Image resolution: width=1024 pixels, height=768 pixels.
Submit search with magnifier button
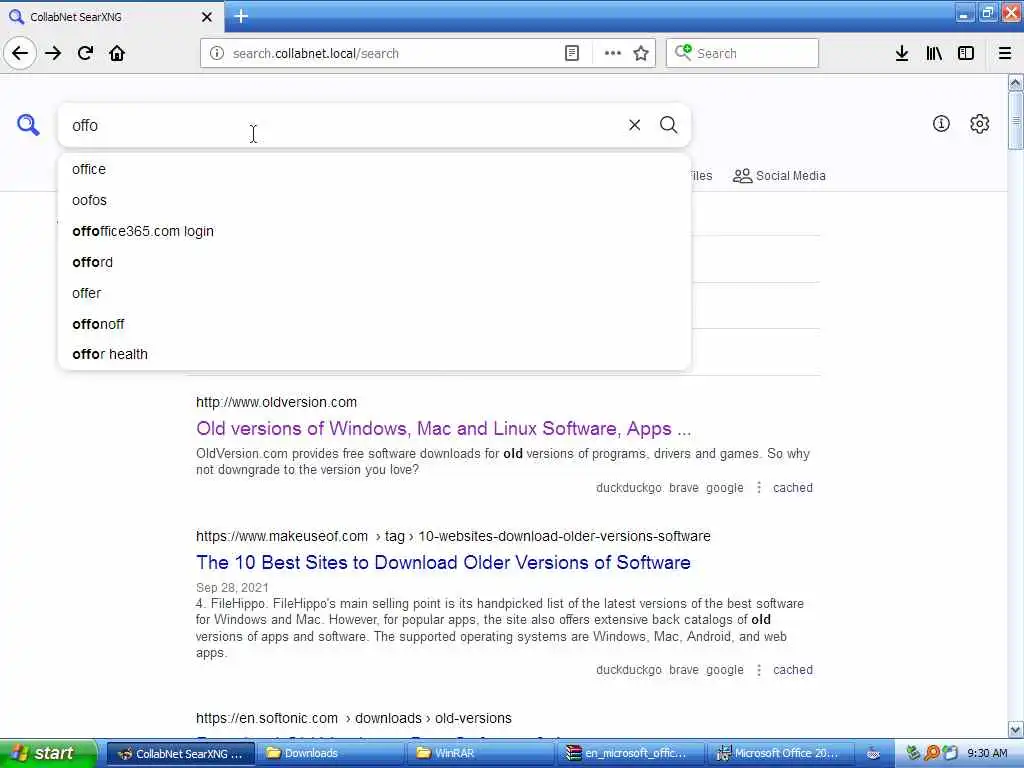(x=668, y=124)
